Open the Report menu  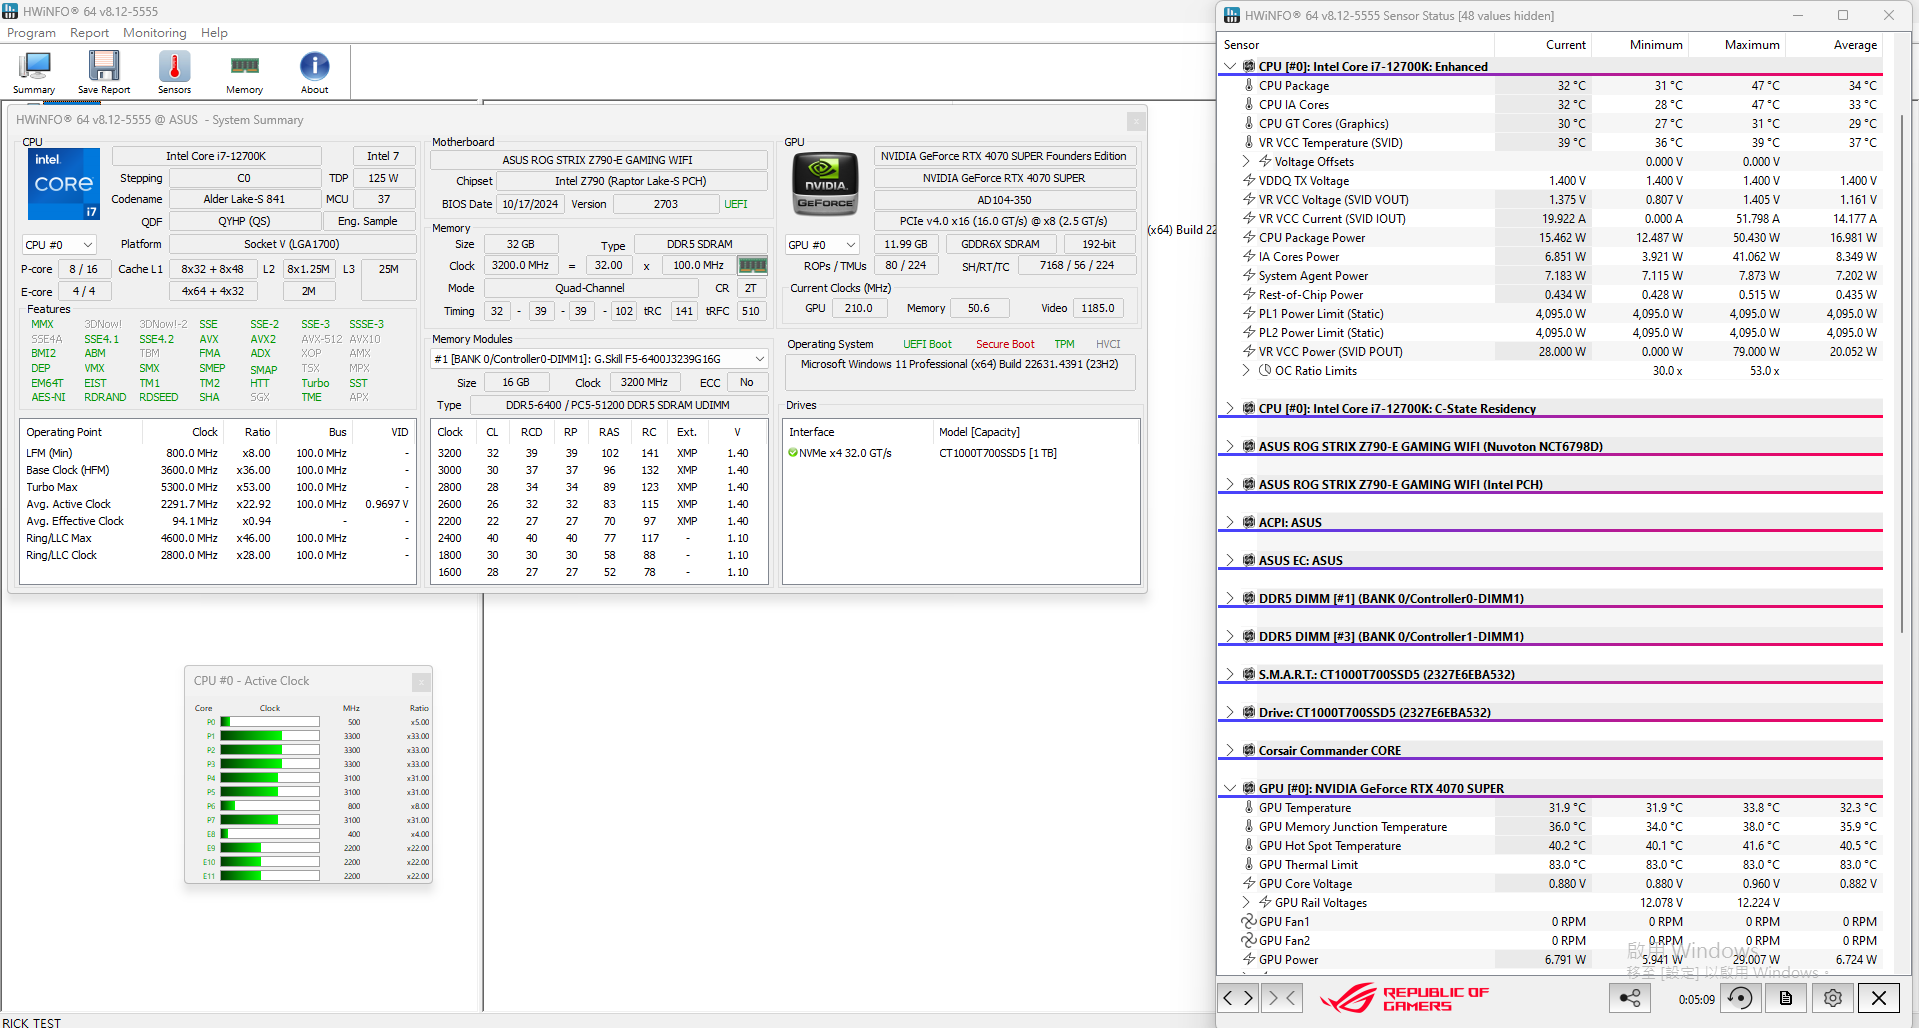[89, 33]
